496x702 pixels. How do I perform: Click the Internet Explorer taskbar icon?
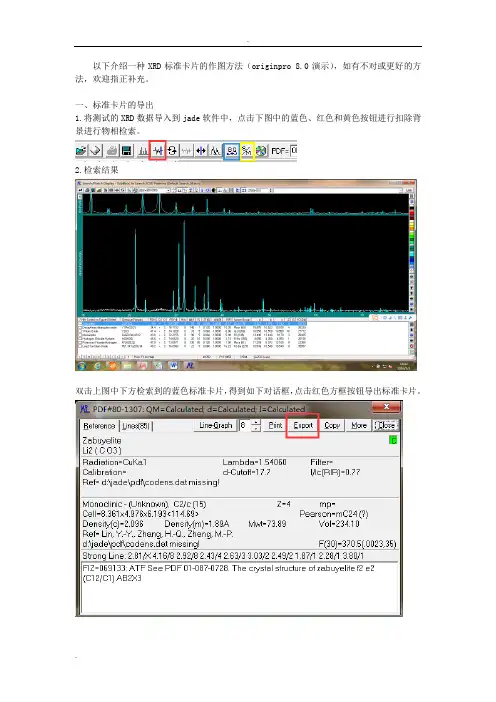(x=98, y=366)
